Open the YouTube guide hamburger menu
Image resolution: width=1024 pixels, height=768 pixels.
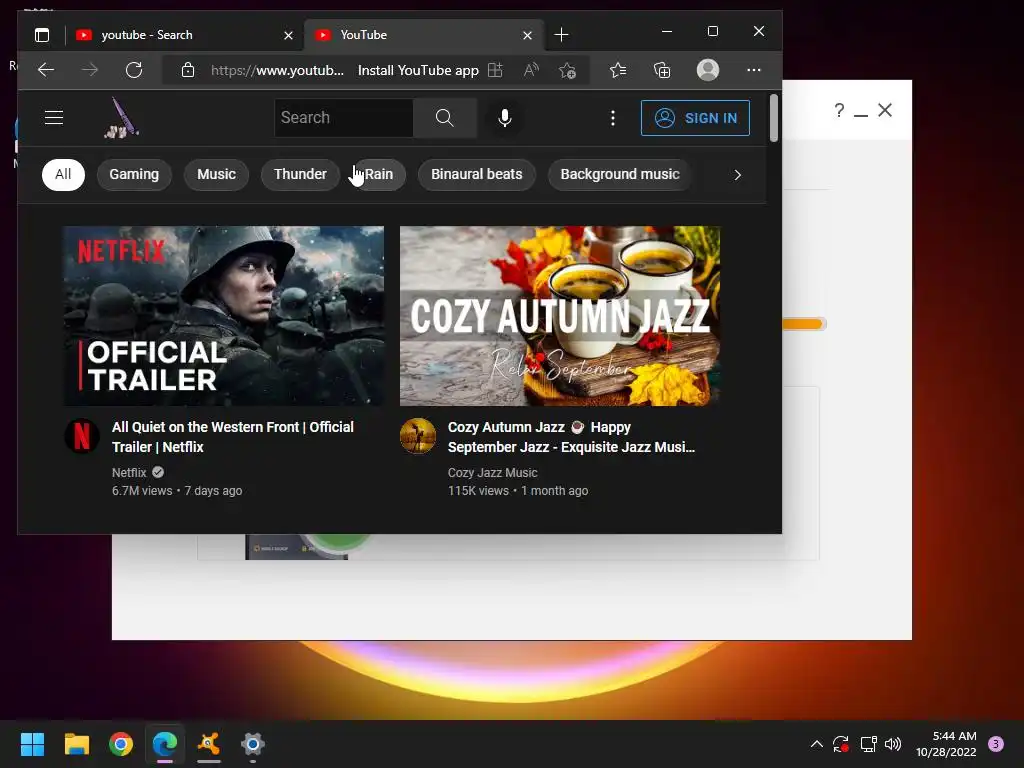(54, 118)
